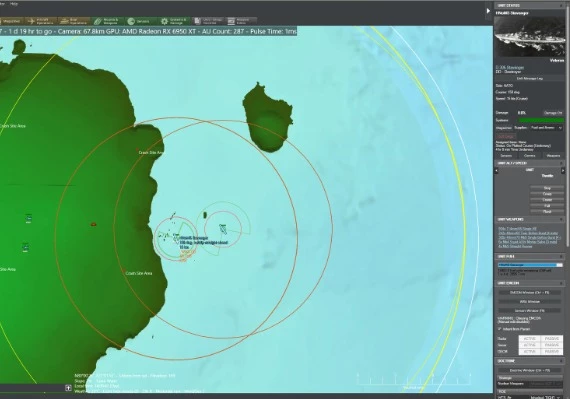Select the upper blue unit icon on the land
Screen dimensions: 570x399
(x=28, y=218)
